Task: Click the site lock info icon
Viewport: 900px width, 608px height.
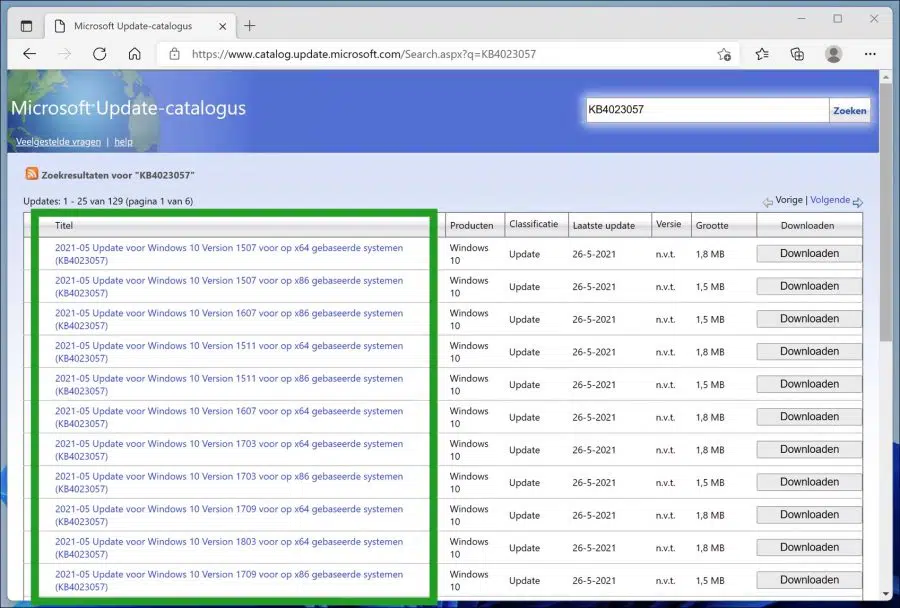Action: pos(174,54)
